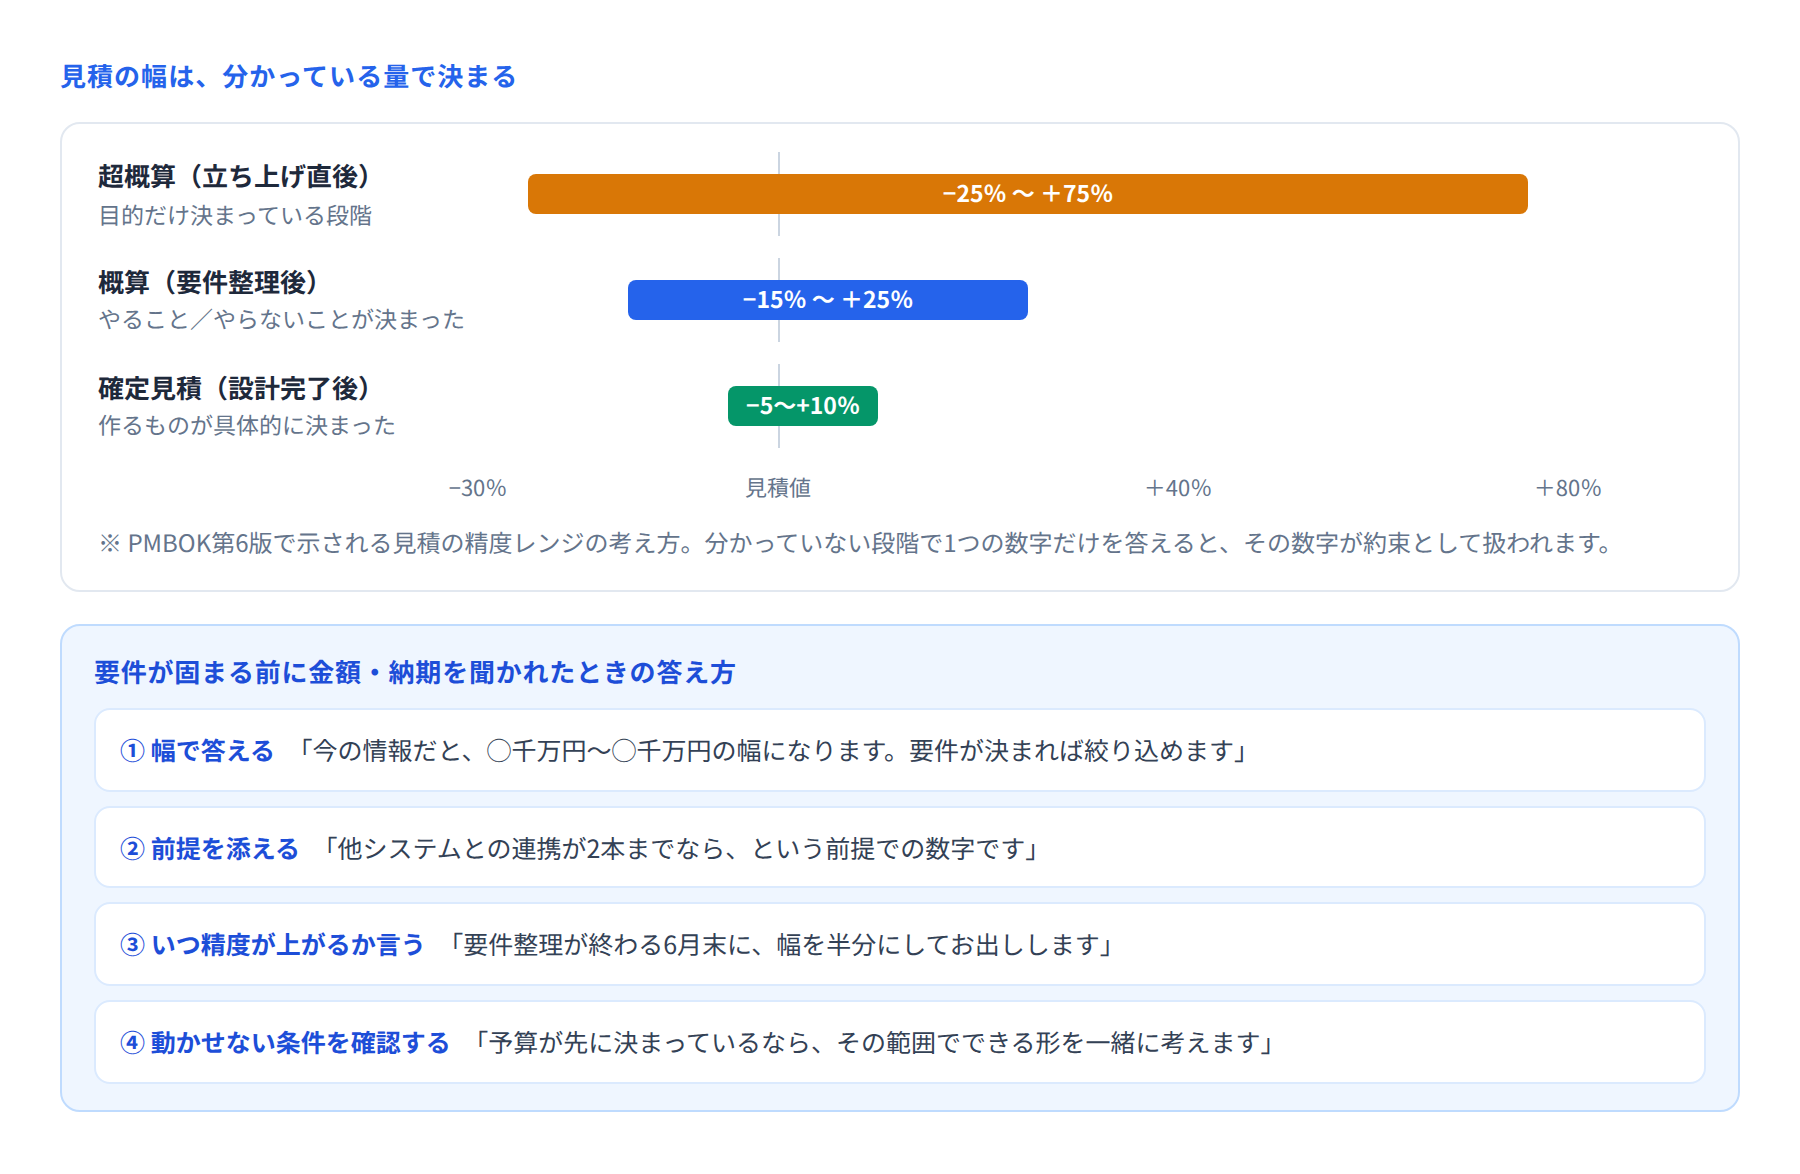The height and width of the screenshot is (1174, 1800).
Task: Click the blue −15% ～ +25% bar
Action: (827, 300)
